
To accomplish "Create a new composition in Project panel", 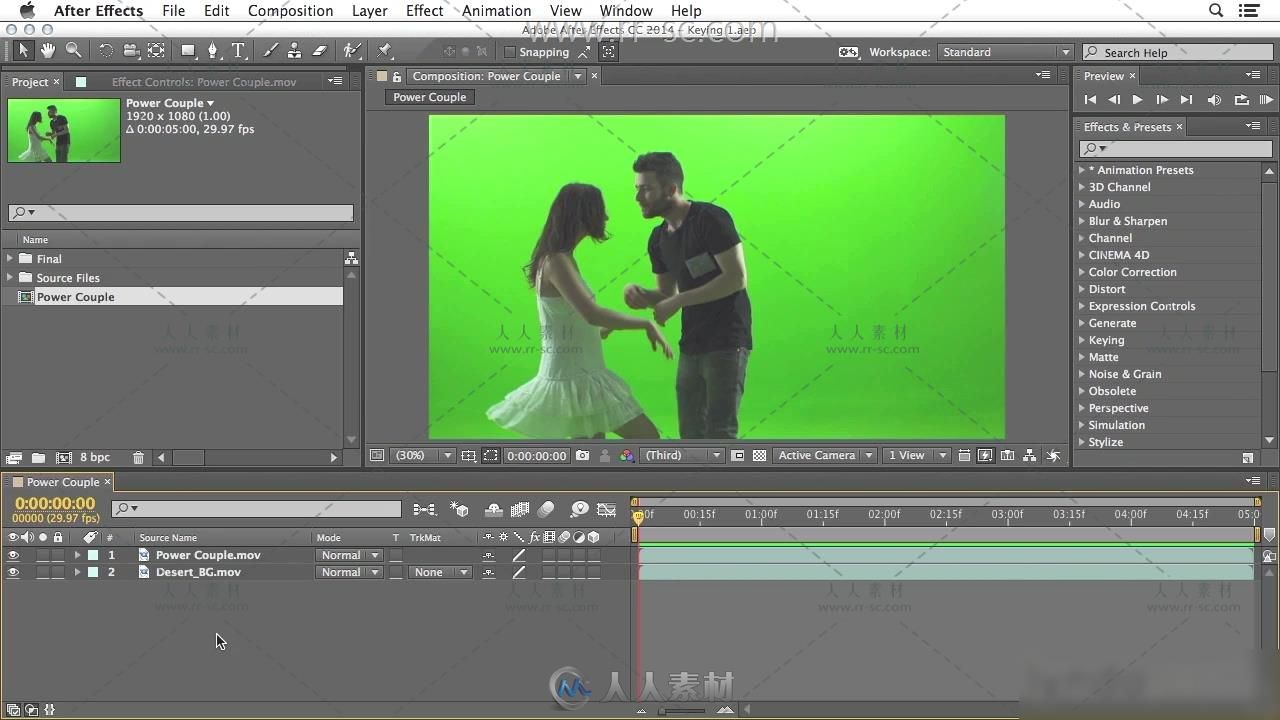I will pos(63,458).
